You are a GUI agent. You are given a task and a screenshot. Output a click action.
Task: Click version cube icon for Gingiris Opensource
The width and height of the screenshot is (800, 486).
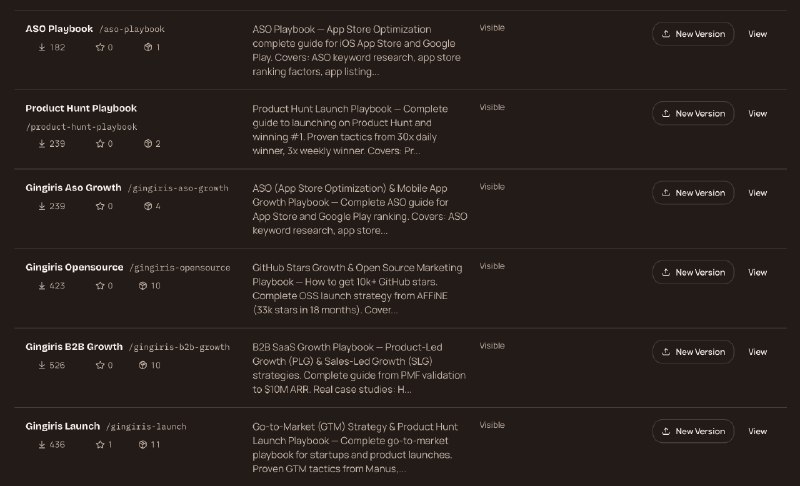click(143, 286)
